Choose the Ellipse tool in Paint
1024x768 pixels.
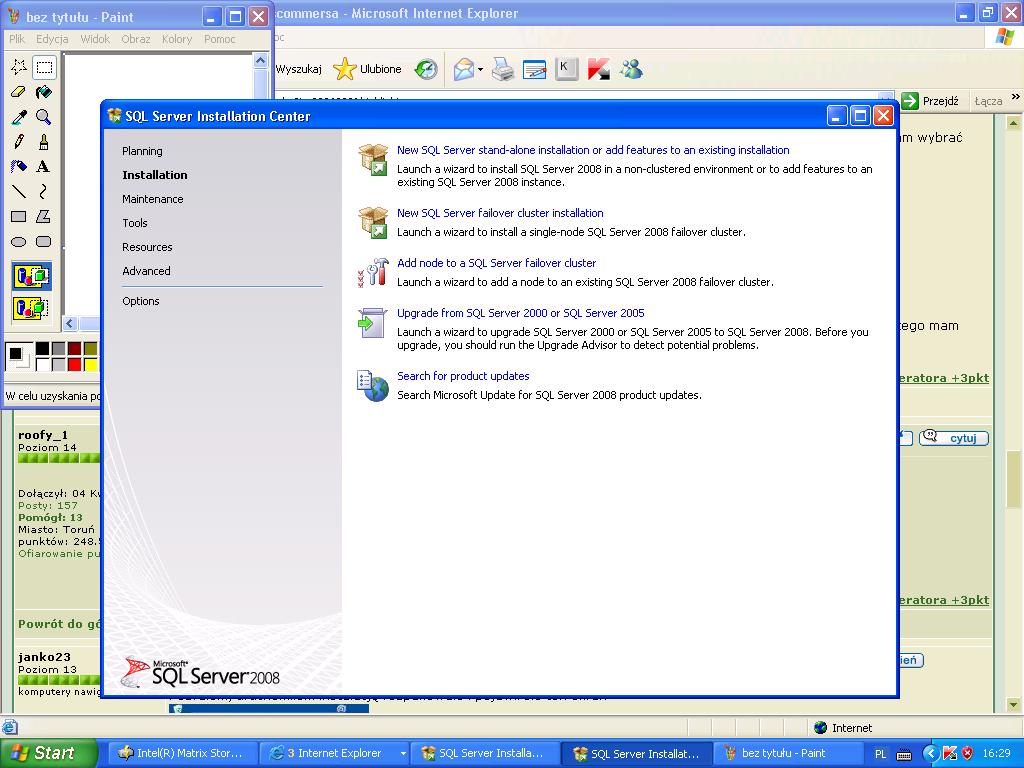point(19,242)
